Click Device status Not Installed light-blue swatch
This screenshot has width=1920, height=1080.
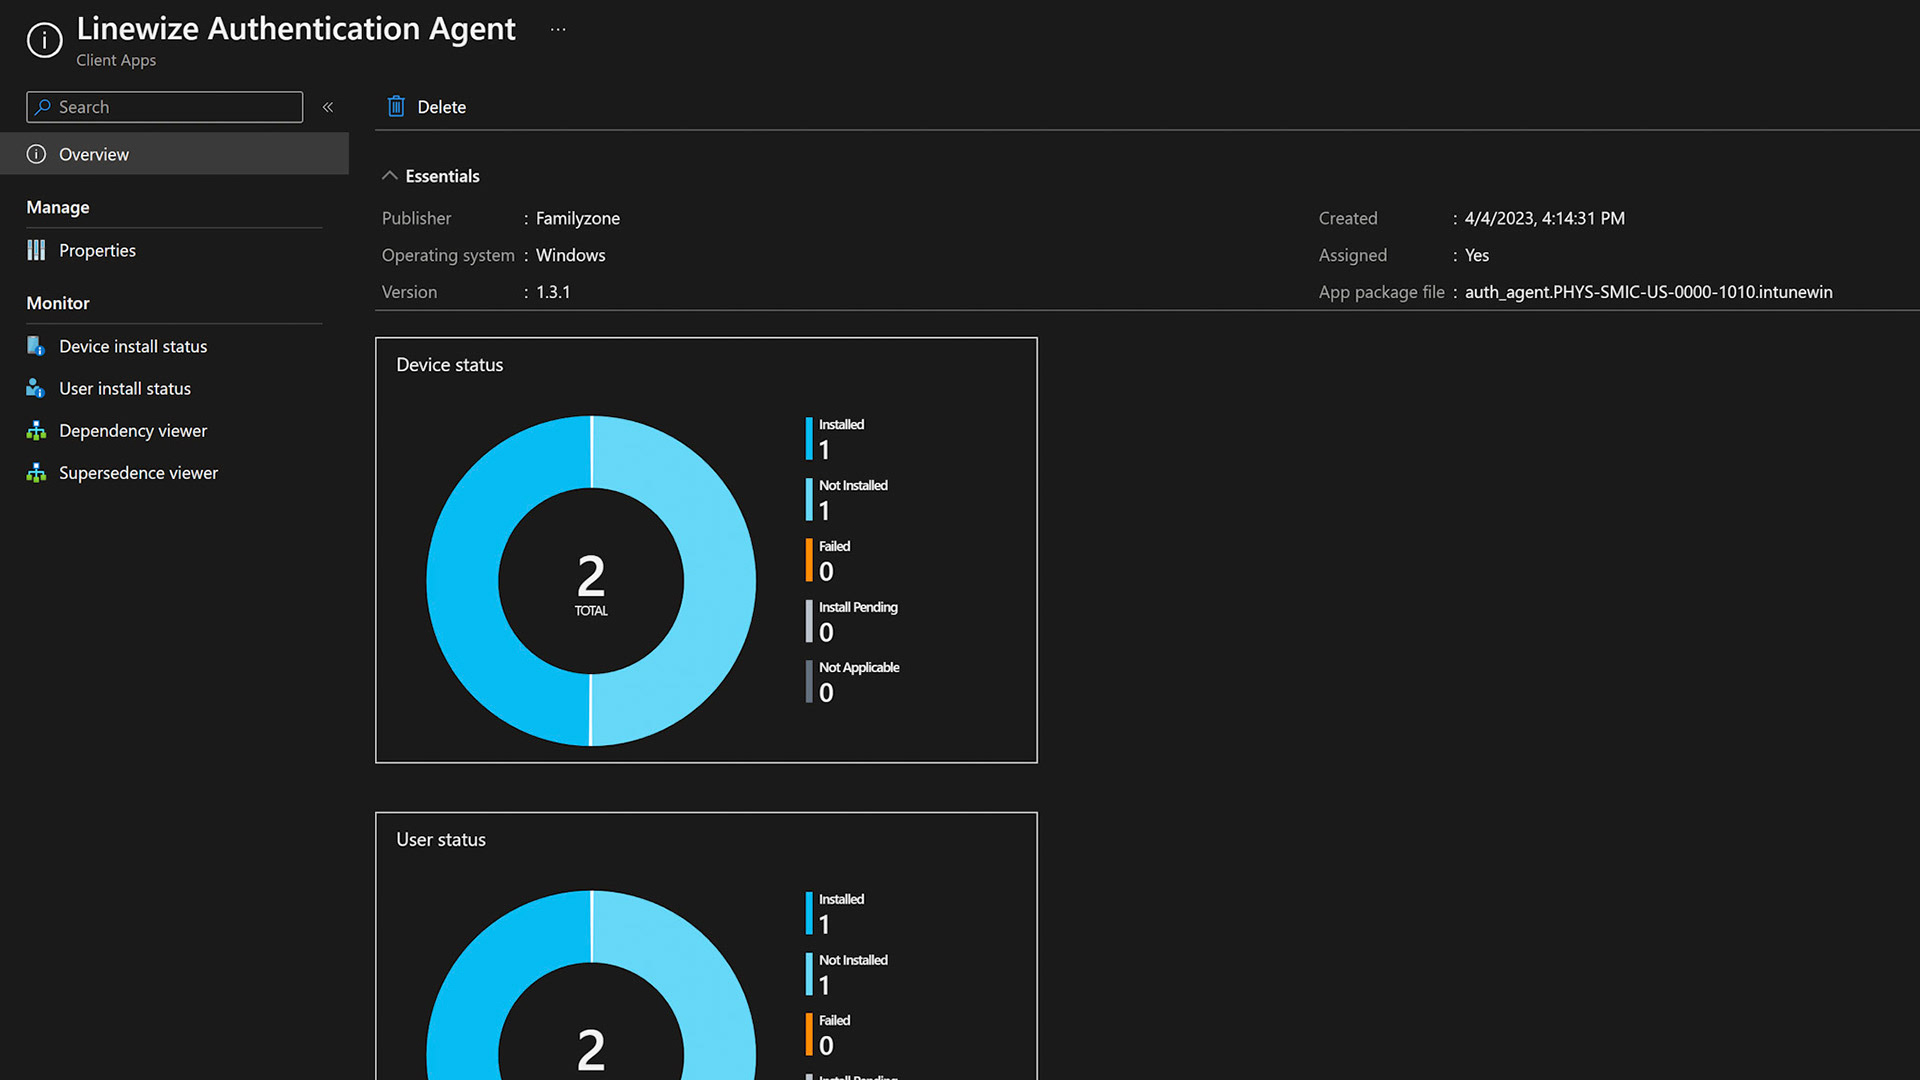coord(809,499)
